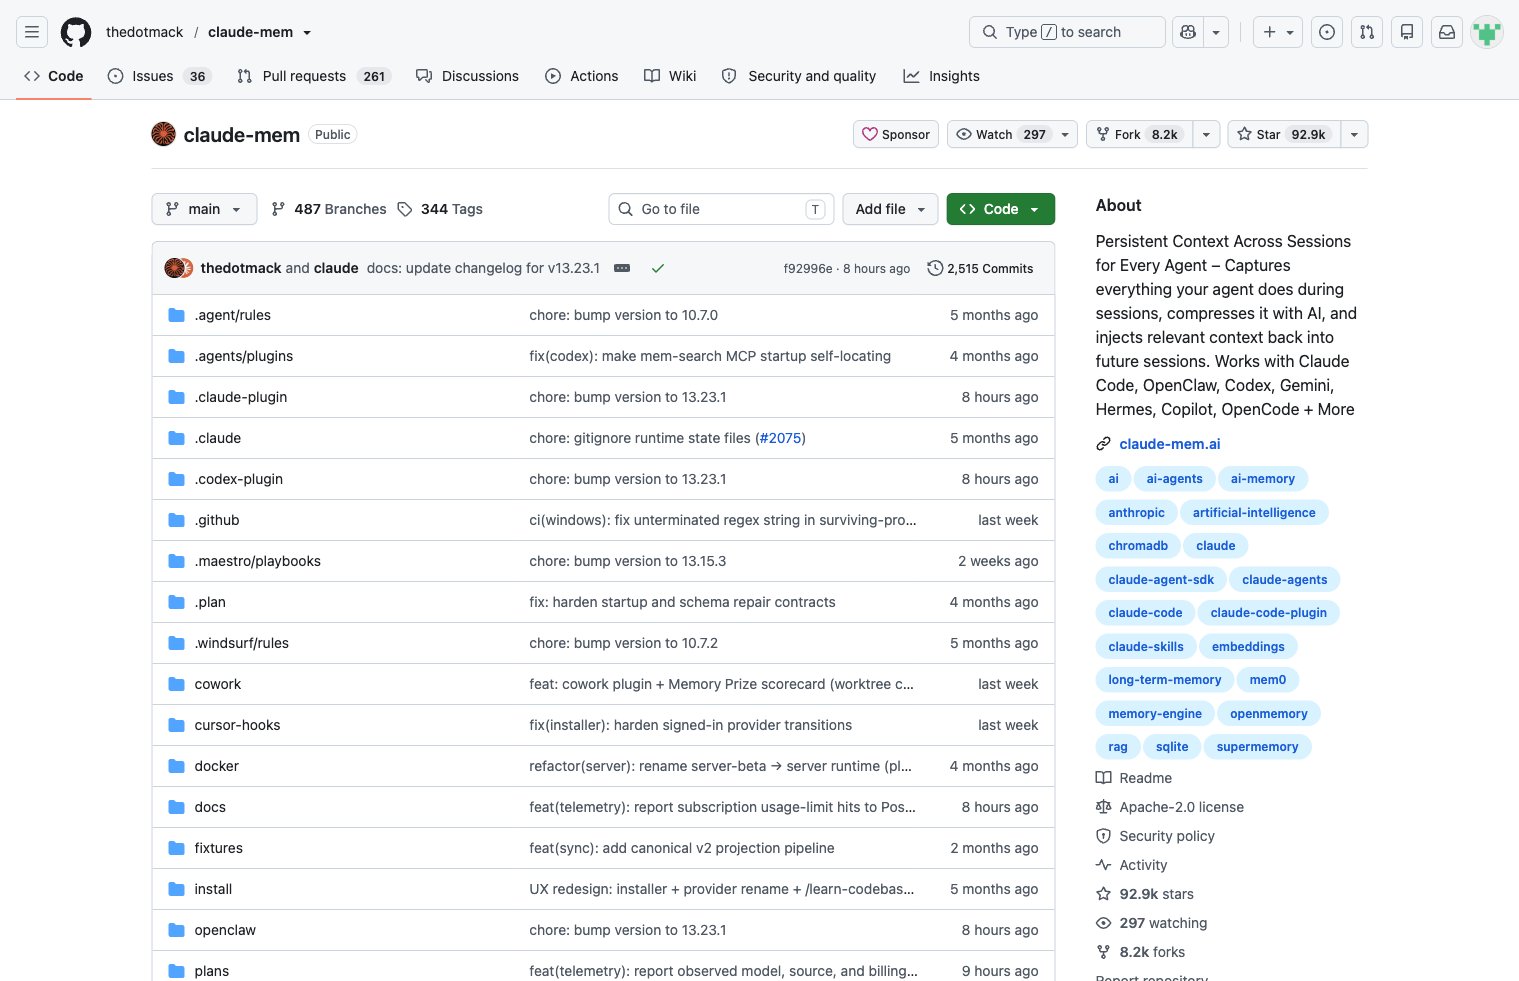Switch to the Discussions tab

pos(467,76)
